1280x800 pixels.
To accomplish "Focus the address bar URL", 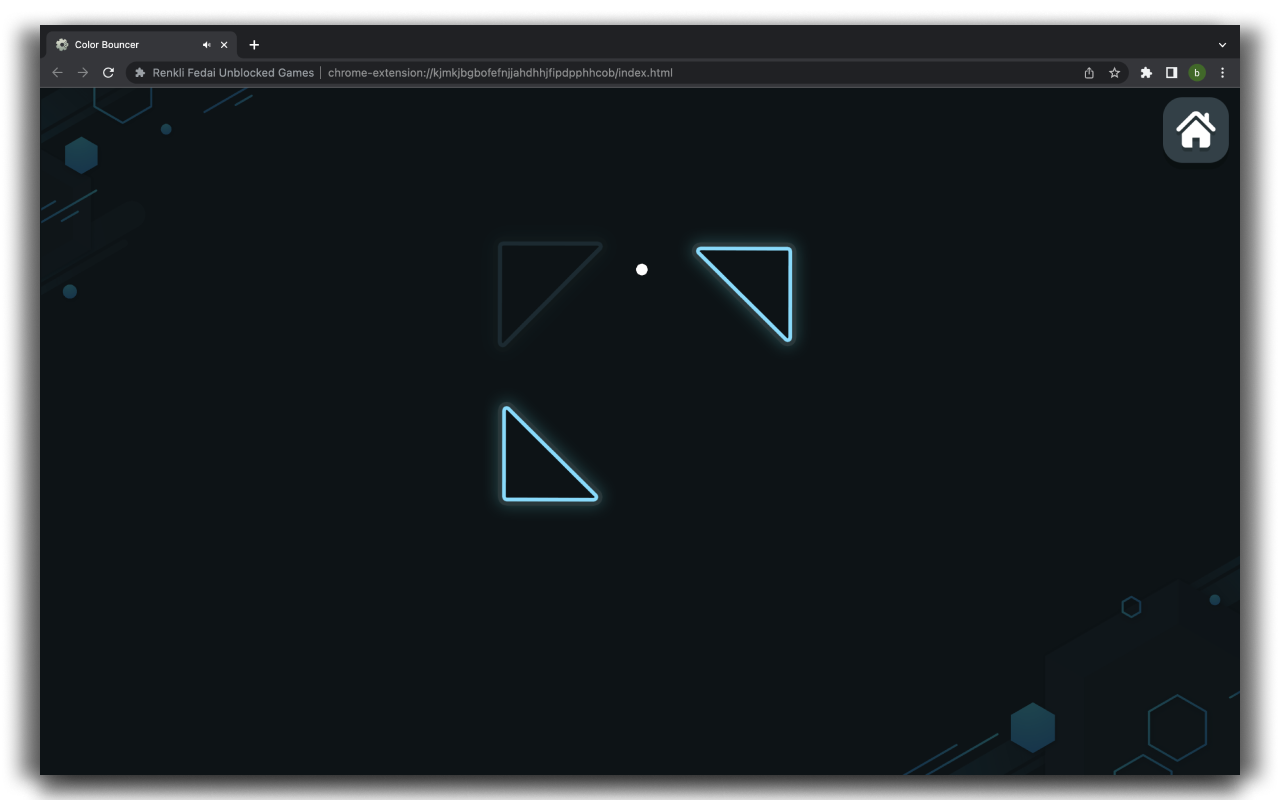I will (500, 73).
